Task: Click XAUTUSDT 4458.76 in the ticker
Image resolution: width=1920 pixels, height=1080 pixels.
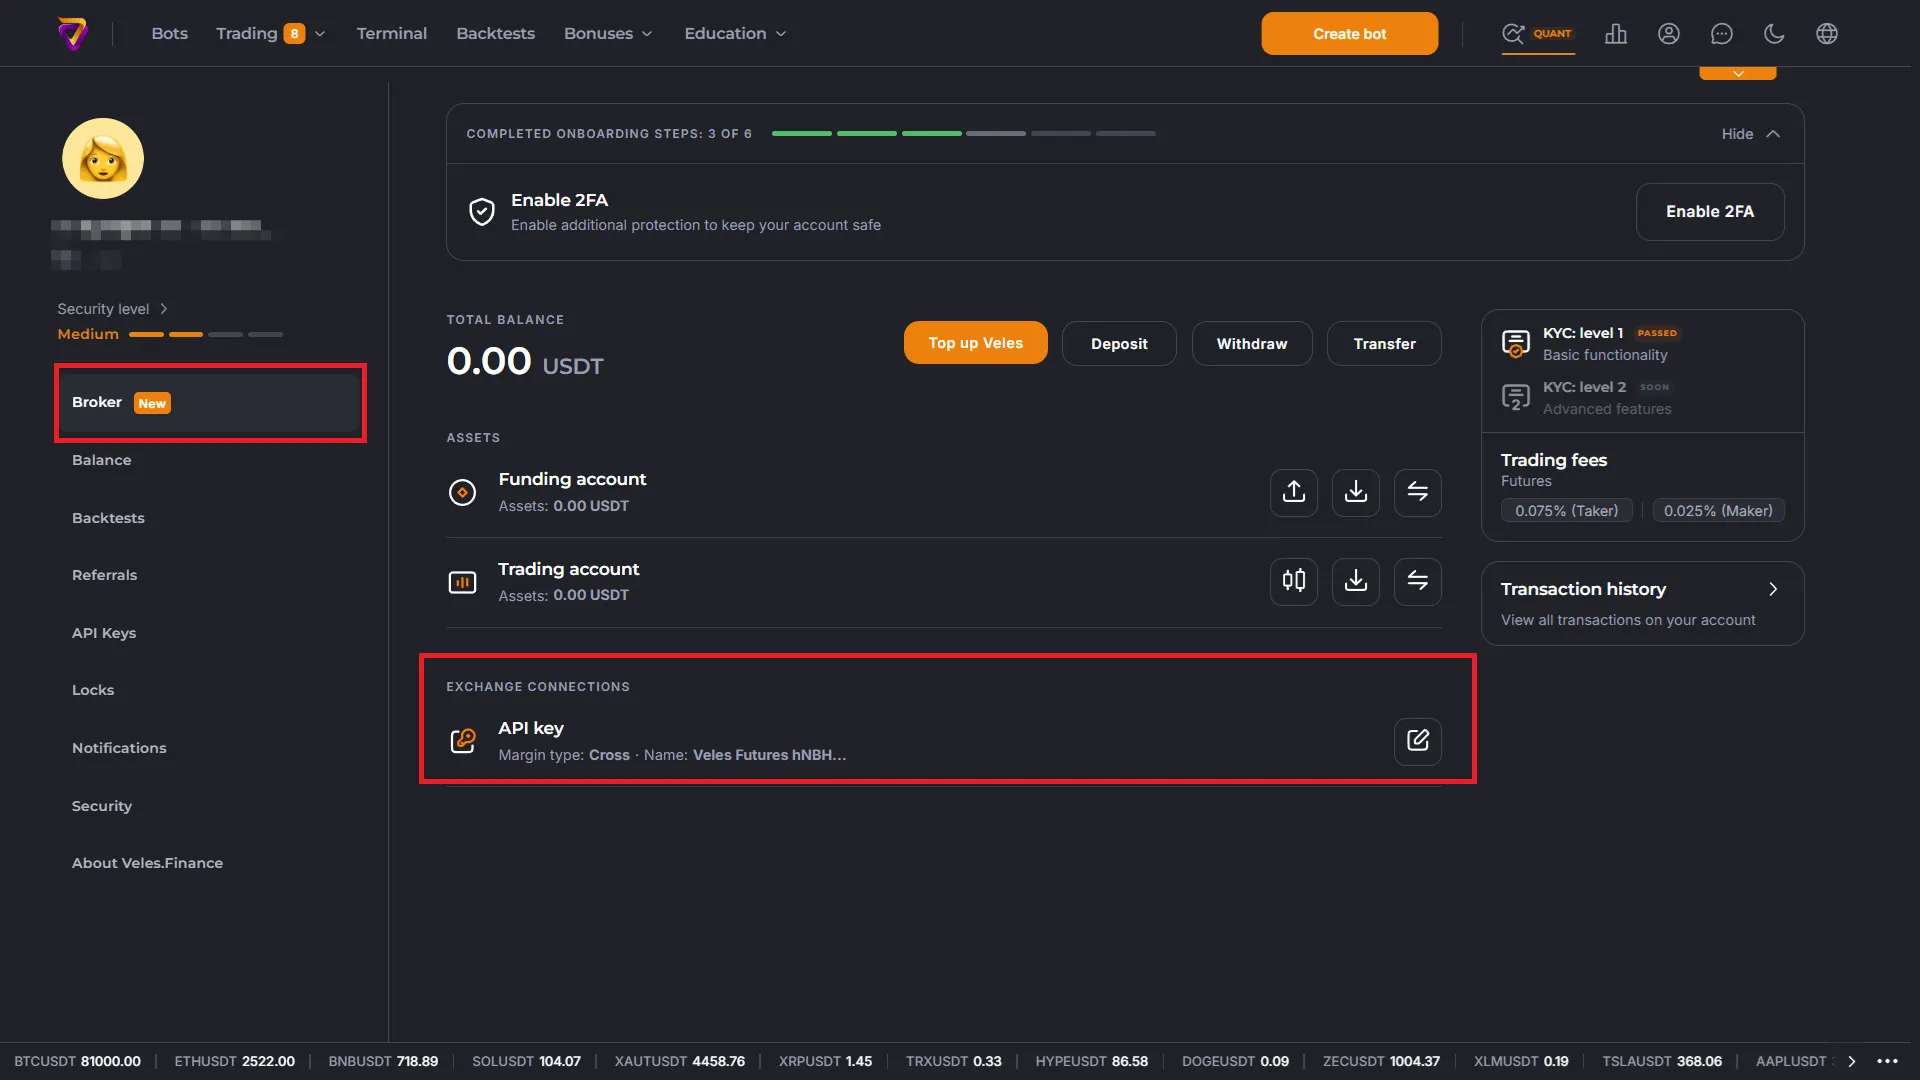Action: [679, 1062]
